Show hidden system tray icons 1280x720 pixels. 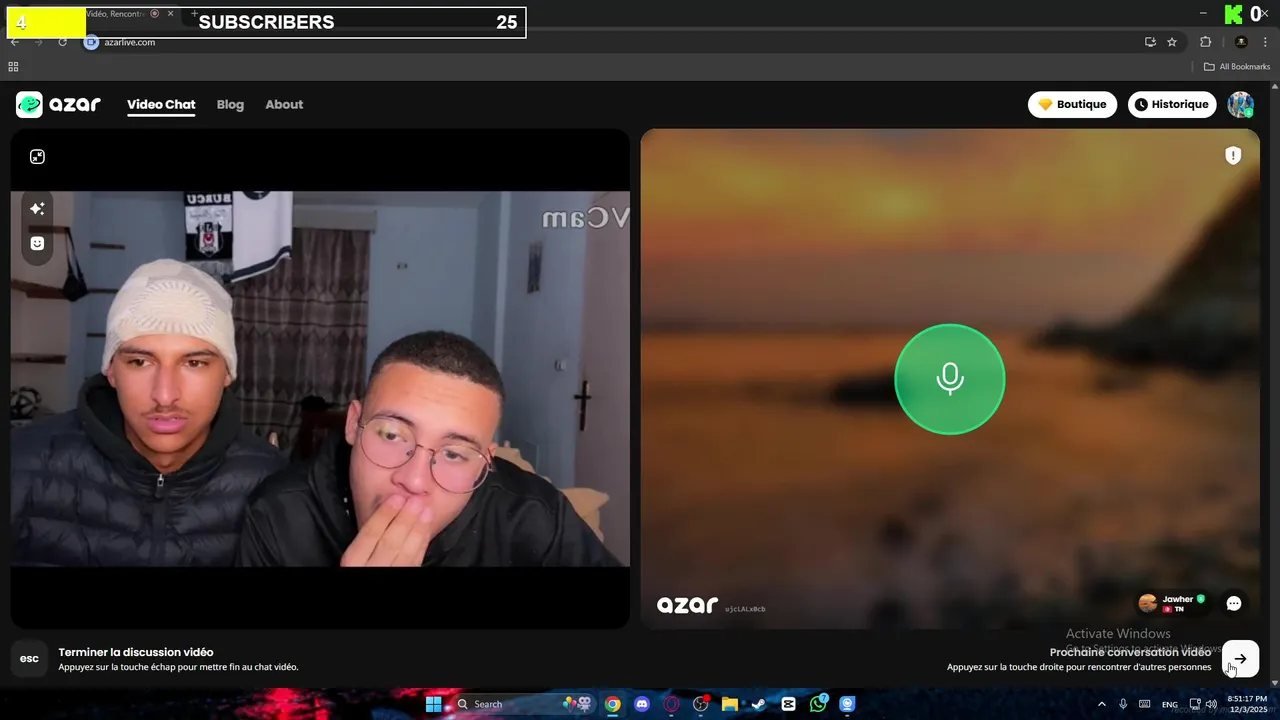coord(1102,704)
